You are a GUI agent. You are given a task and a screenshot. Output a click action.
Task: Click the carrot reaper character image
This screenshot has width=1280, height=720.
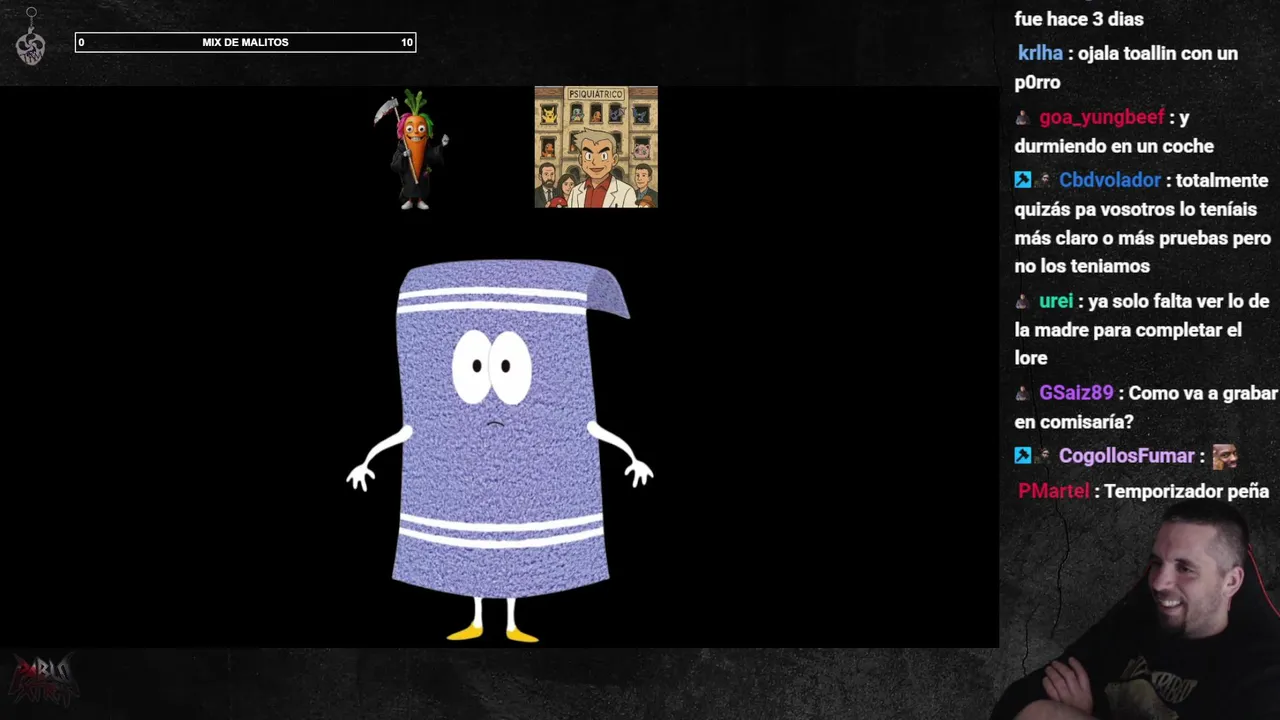pos(413,149)
